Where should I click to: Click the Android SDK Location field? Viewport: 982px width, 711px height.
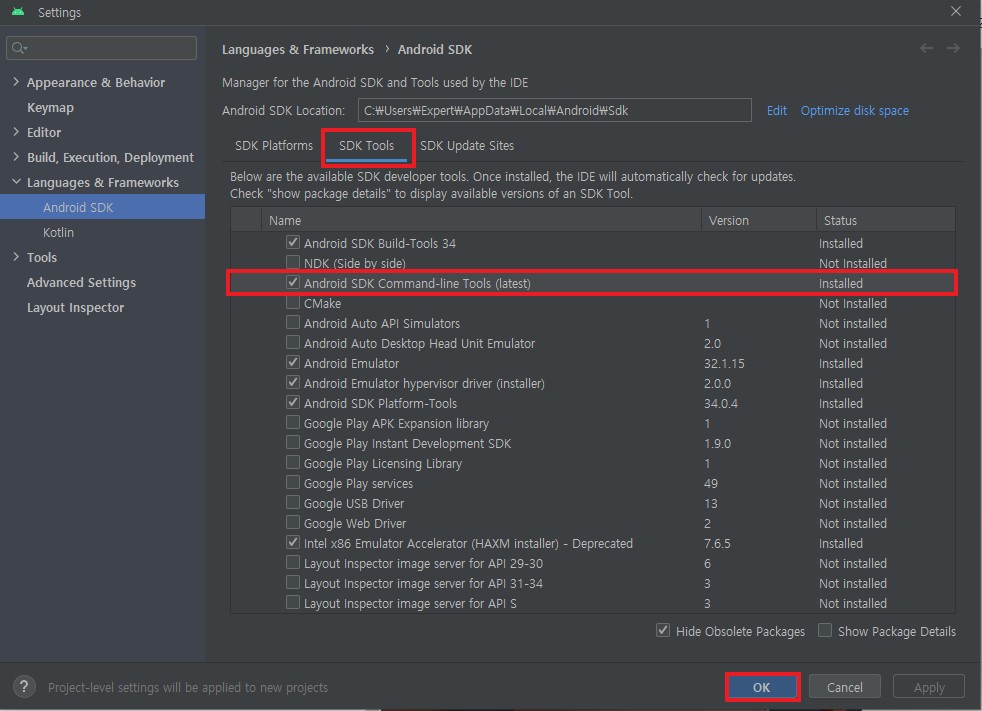tap(554, 110)
